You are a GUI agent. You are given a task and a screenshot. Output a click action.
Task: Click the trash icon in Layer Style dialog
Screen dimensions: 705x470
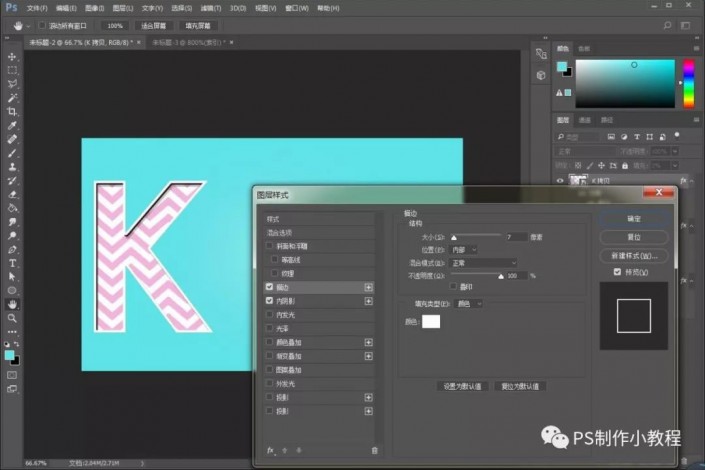(375, 450)
